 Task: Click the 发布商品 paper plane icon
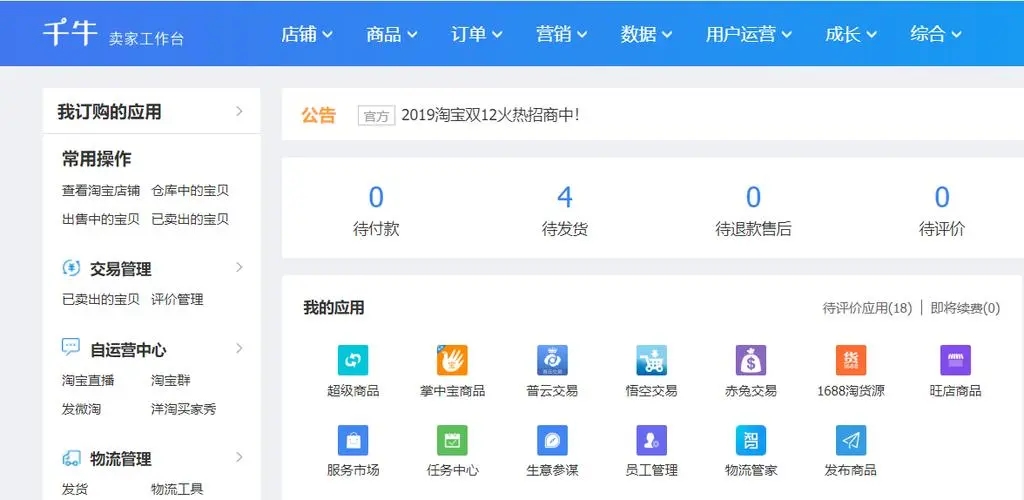(851, 440)
